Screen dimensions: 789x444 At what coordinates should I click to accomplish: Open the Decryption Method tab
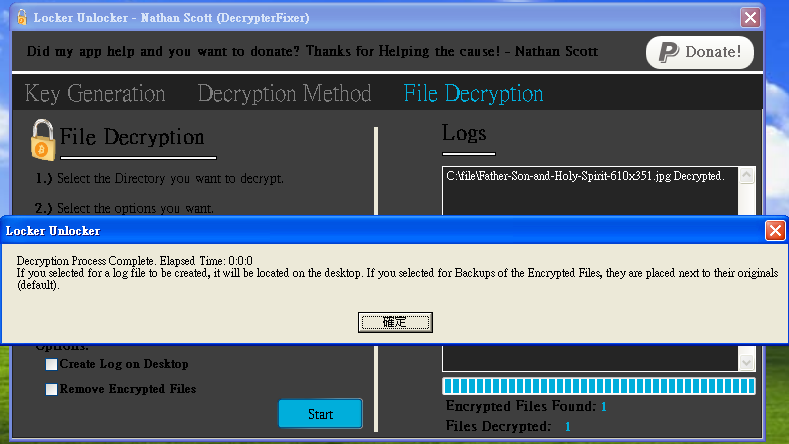coord(284,94)
